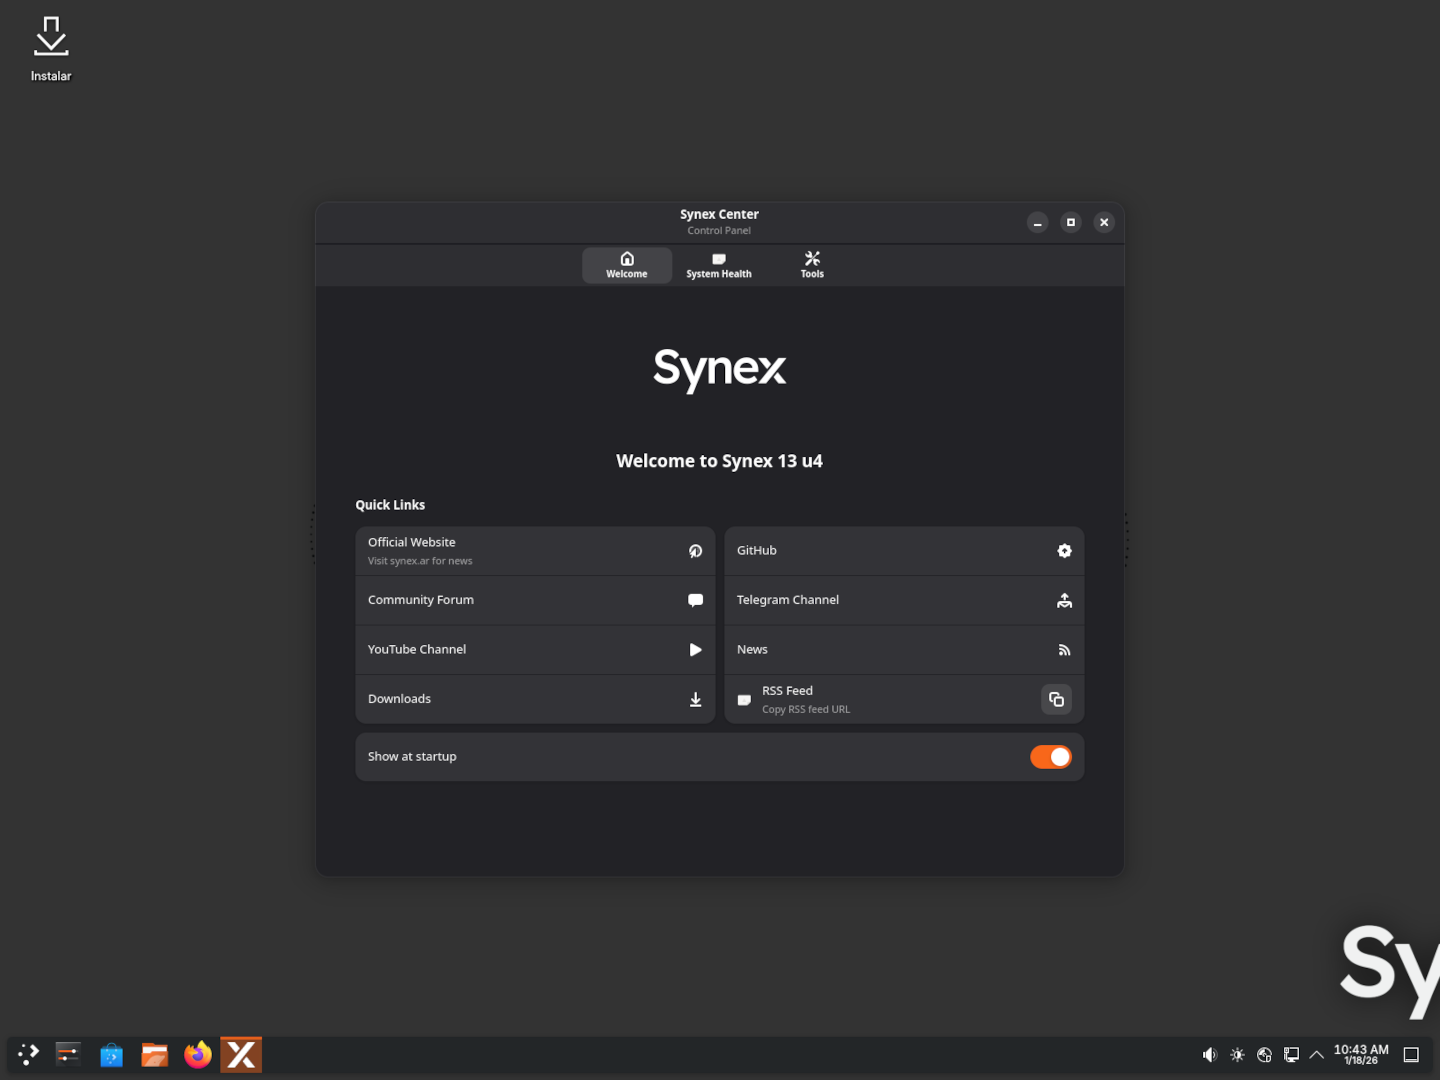1440x1080 pixels.
Task: Open the file manager in taskbar
Action: (x=154, y=1055)
